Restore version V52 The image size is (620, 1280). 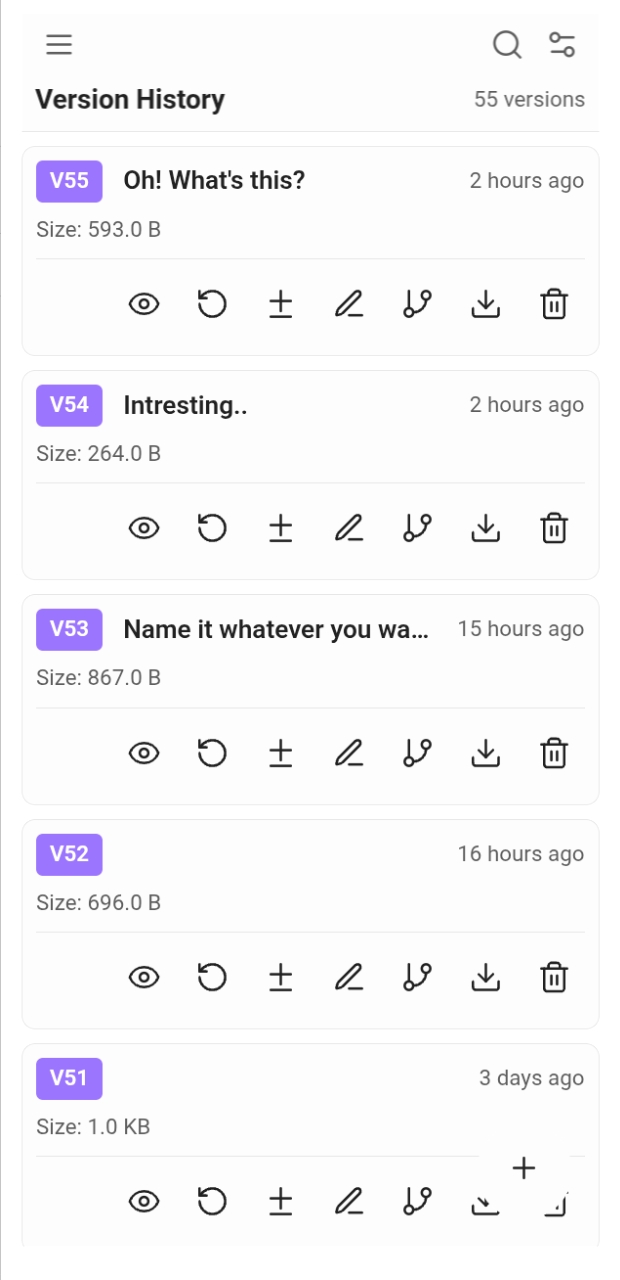[x=212, y=977]
